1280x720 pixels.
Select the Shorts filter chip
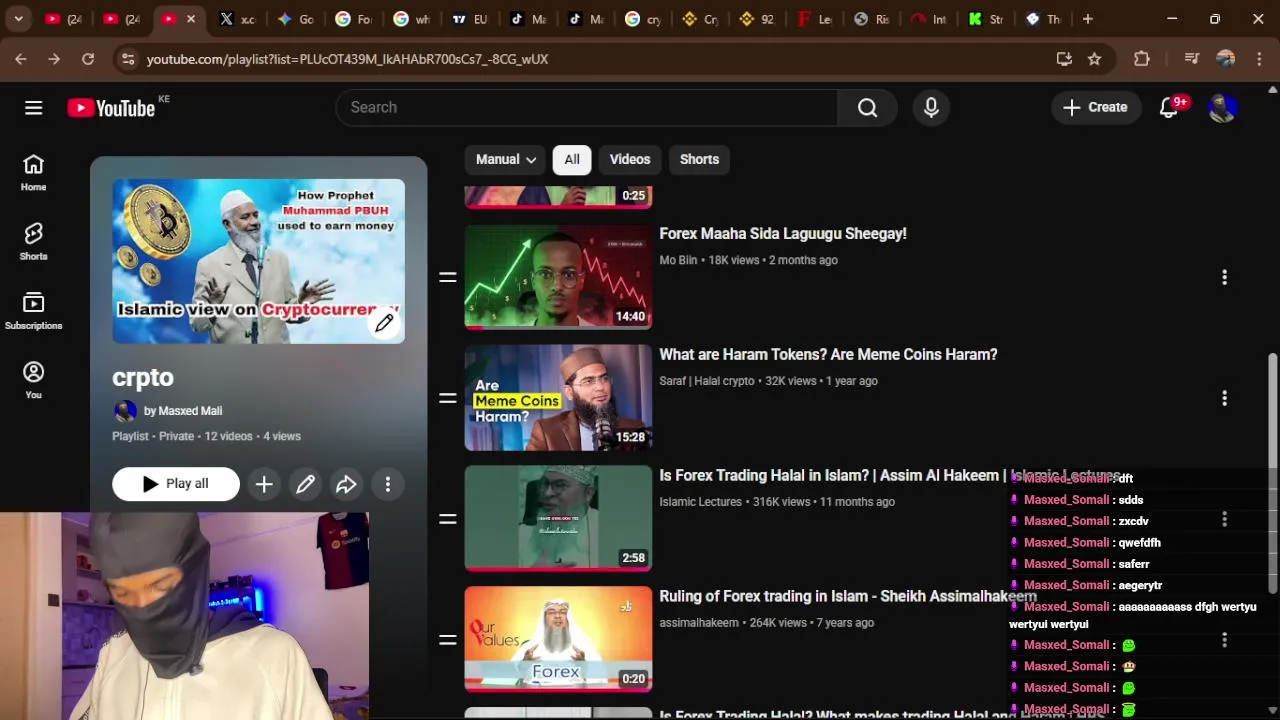[x=699, y=159]
